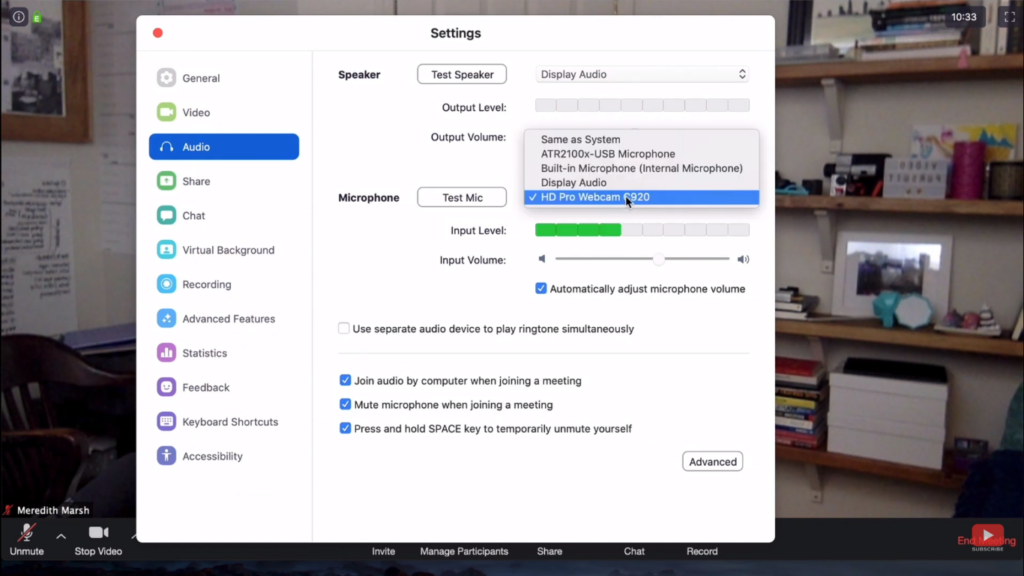Open Recording settings icon
Screen dimensions: 1024x576
click(x=167, y=284)
